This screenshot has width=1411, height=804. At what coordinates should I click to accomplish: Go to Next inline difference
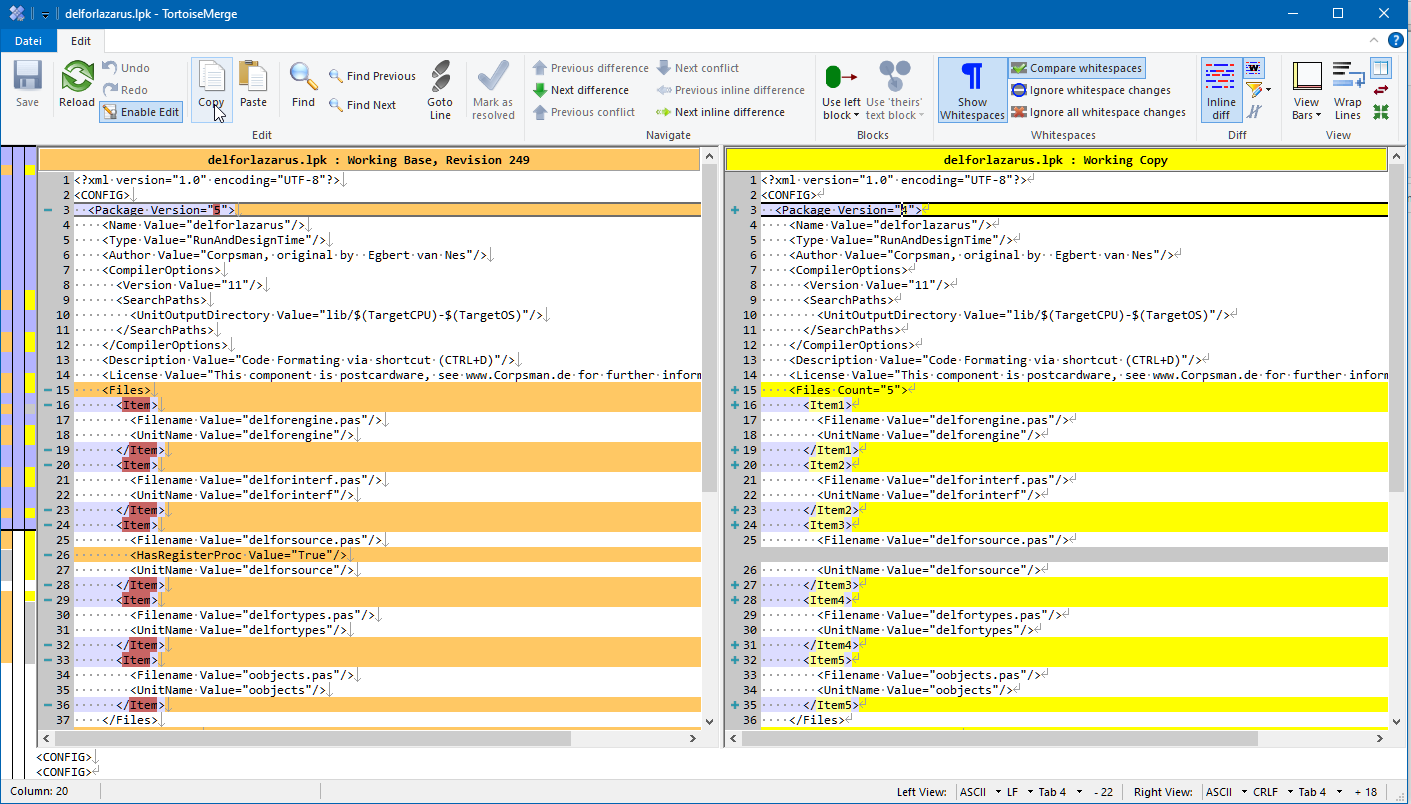coord(720,112)
